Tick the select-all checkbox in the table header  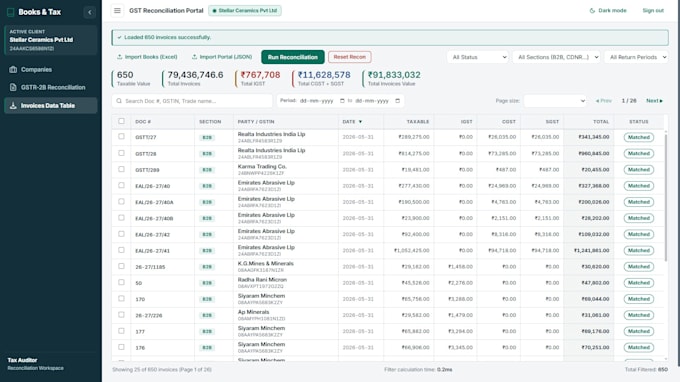121,121
